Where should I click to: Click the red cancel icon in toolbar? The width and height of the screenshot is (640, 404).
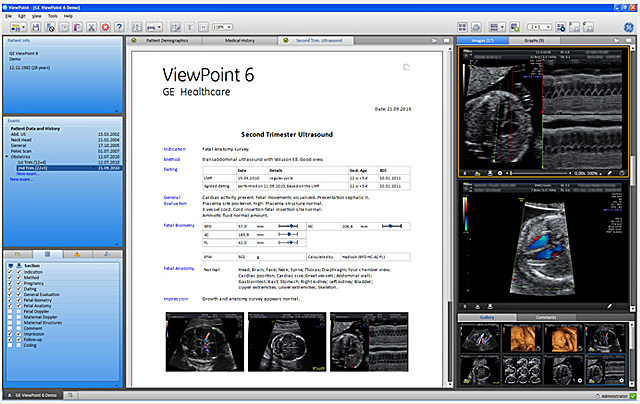(105, 27)
